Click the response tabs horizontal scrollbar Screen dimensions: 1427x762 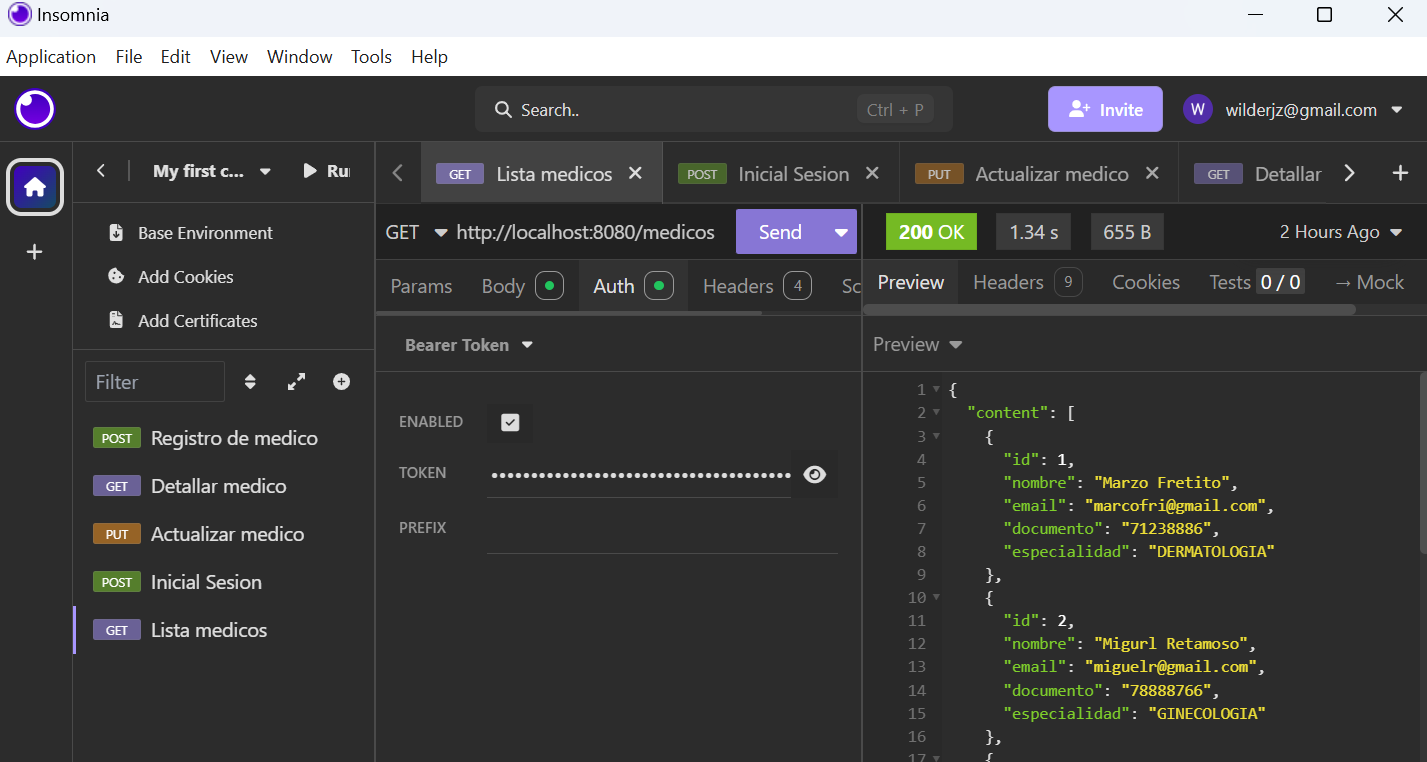tap(1110, 309)
